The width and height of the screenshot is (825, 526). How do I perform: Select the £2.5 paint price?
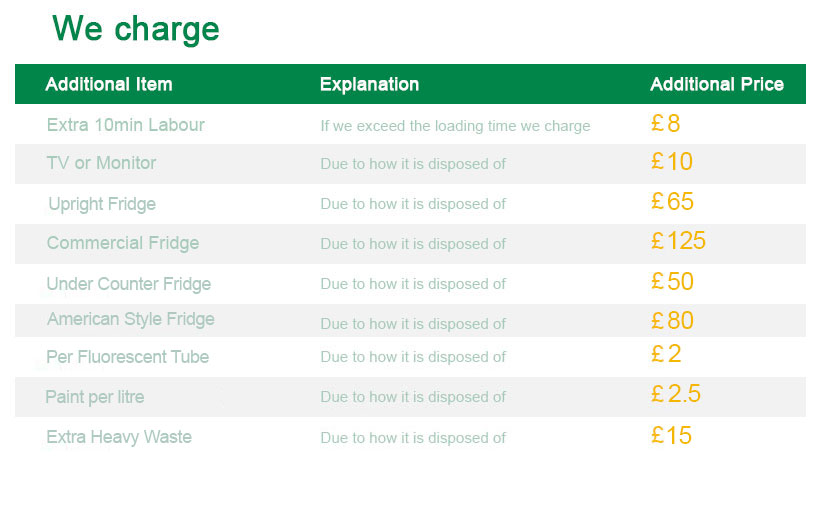(x=676, y=394)
